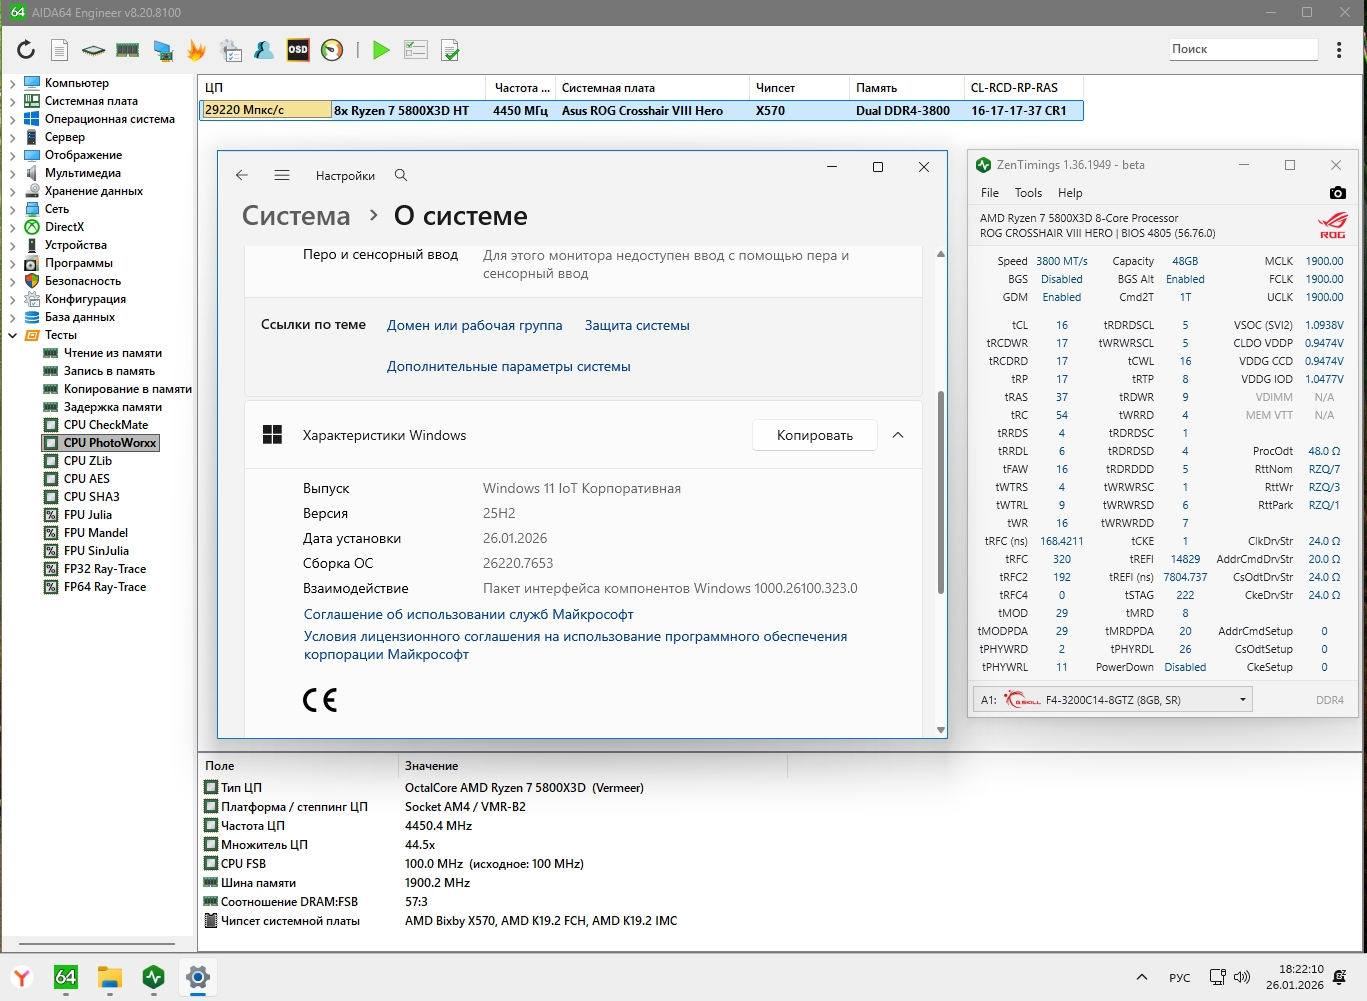Open File Explorer from the taskbar
Screen dimensions: 1367x1001
click(110, 977)
